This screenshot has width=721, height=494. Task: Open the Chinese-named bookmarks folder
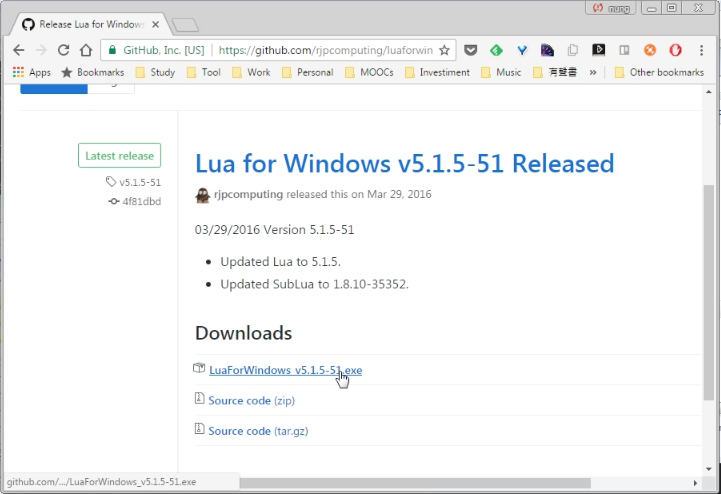(x=555, y=72)
